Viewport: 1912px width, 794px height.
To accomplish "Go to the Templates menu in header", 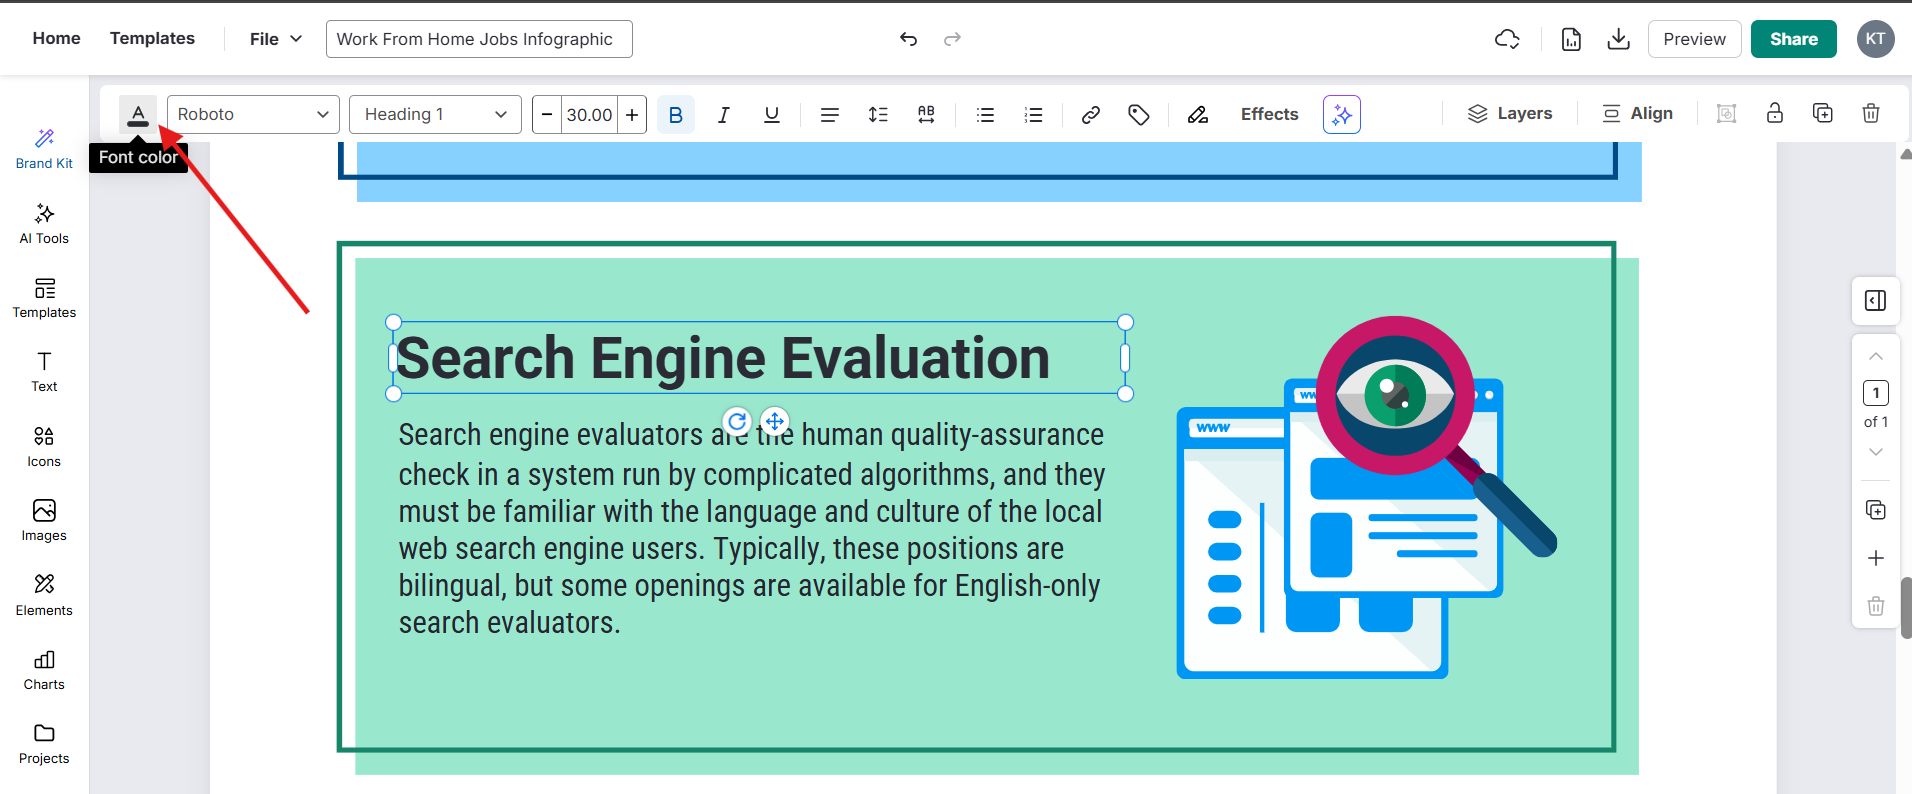I will (152, 38).
